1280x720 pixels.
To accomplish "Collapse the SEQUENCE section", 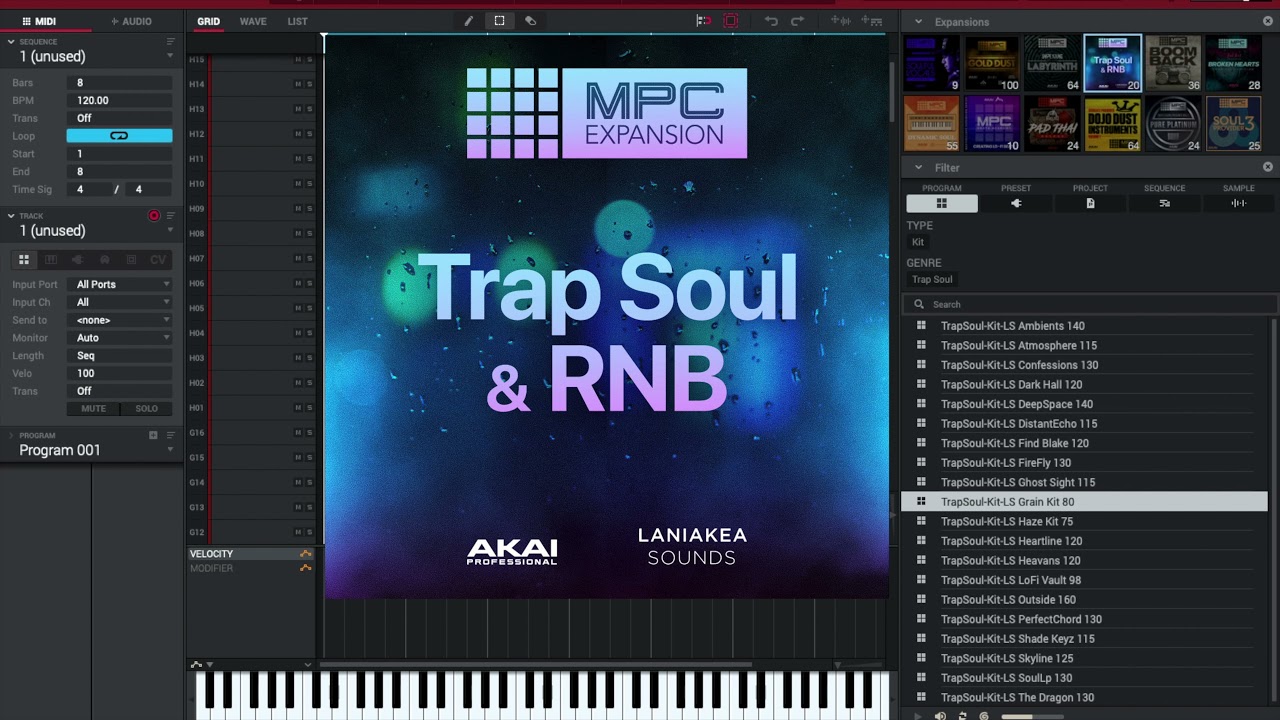I will pos(11,42).
